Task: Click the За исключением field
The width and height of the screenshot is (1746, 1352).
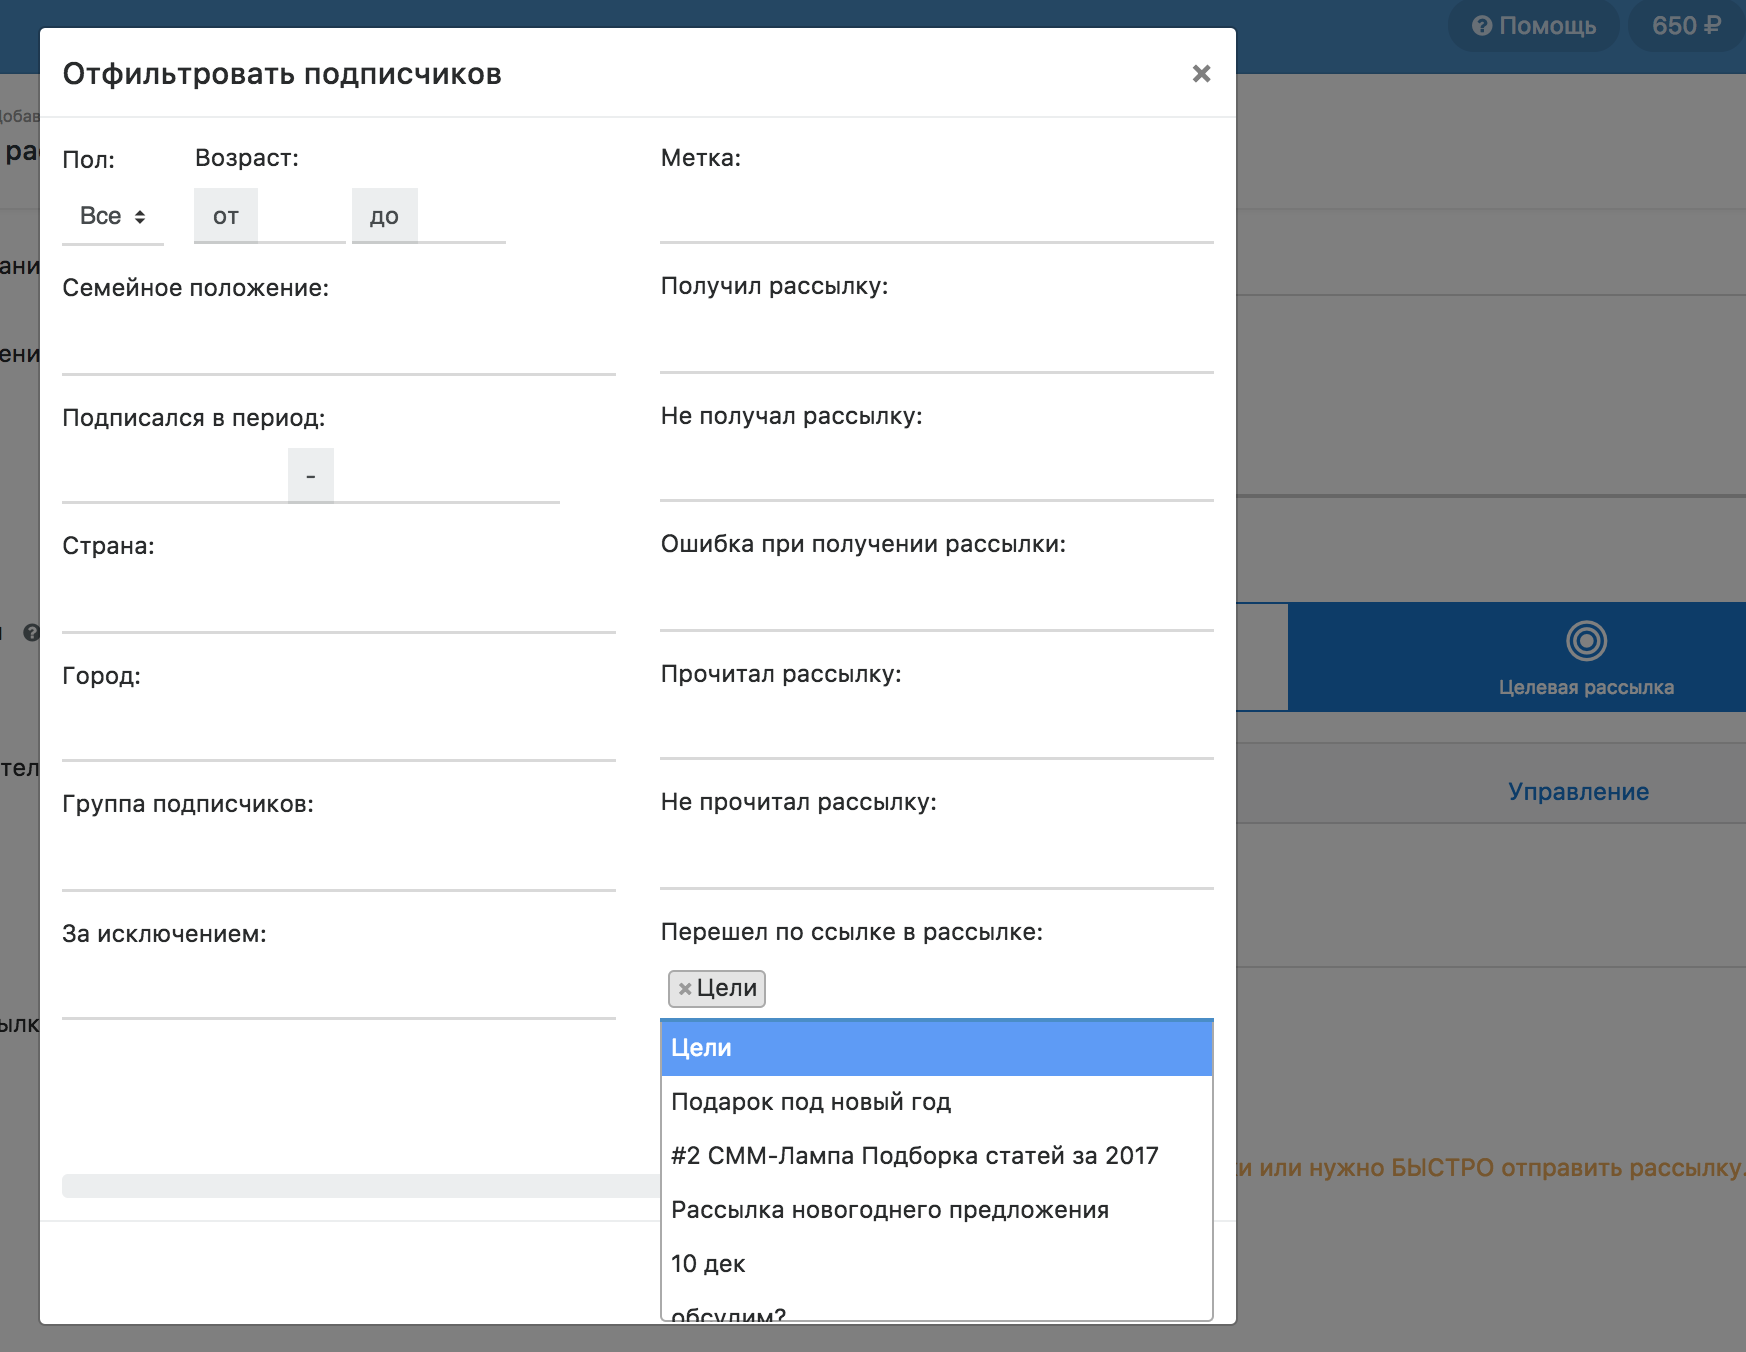Action: click(x=339, y=990)
